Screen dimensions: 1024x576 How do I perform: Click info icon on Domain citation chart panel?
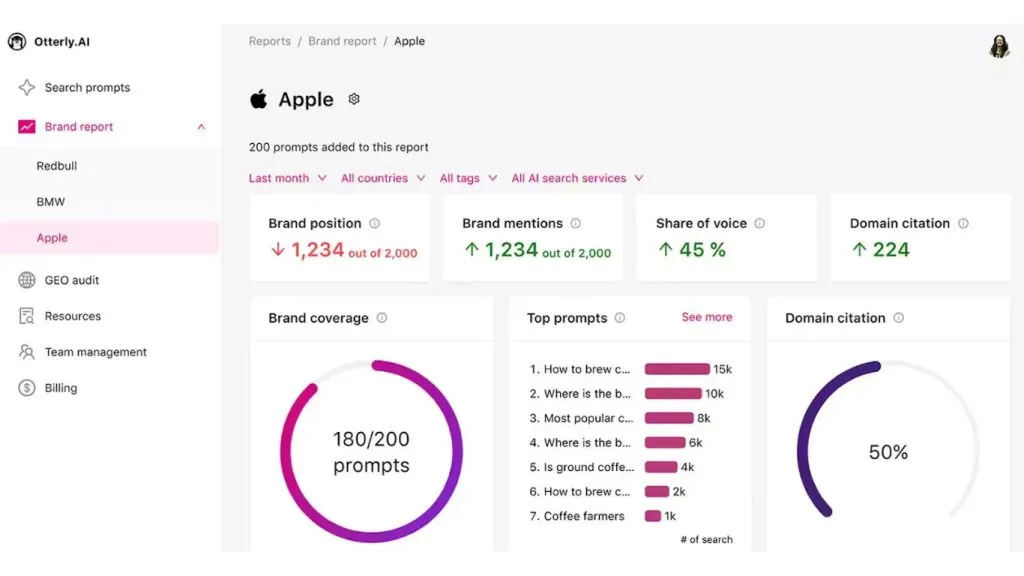[899, 318]
